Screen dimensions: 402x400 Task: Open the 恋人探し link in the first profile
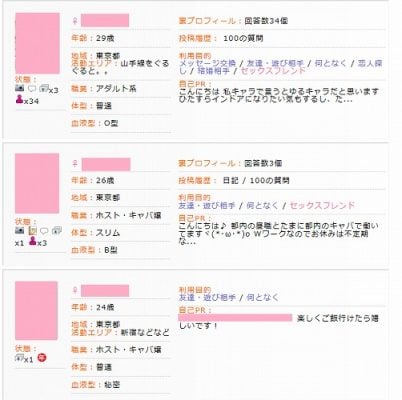[x=281, y=67]
